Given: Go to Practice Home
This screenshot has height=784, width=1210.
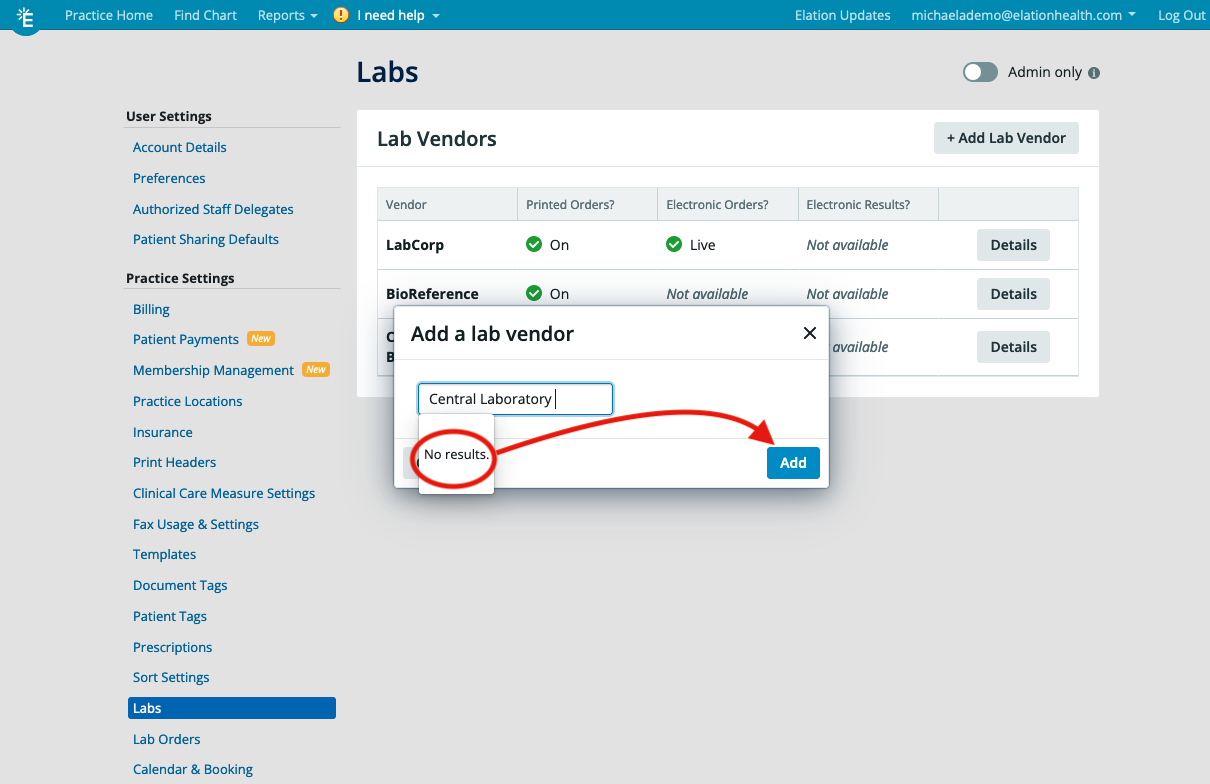Looking at the screenshot, I should (109, 15).
